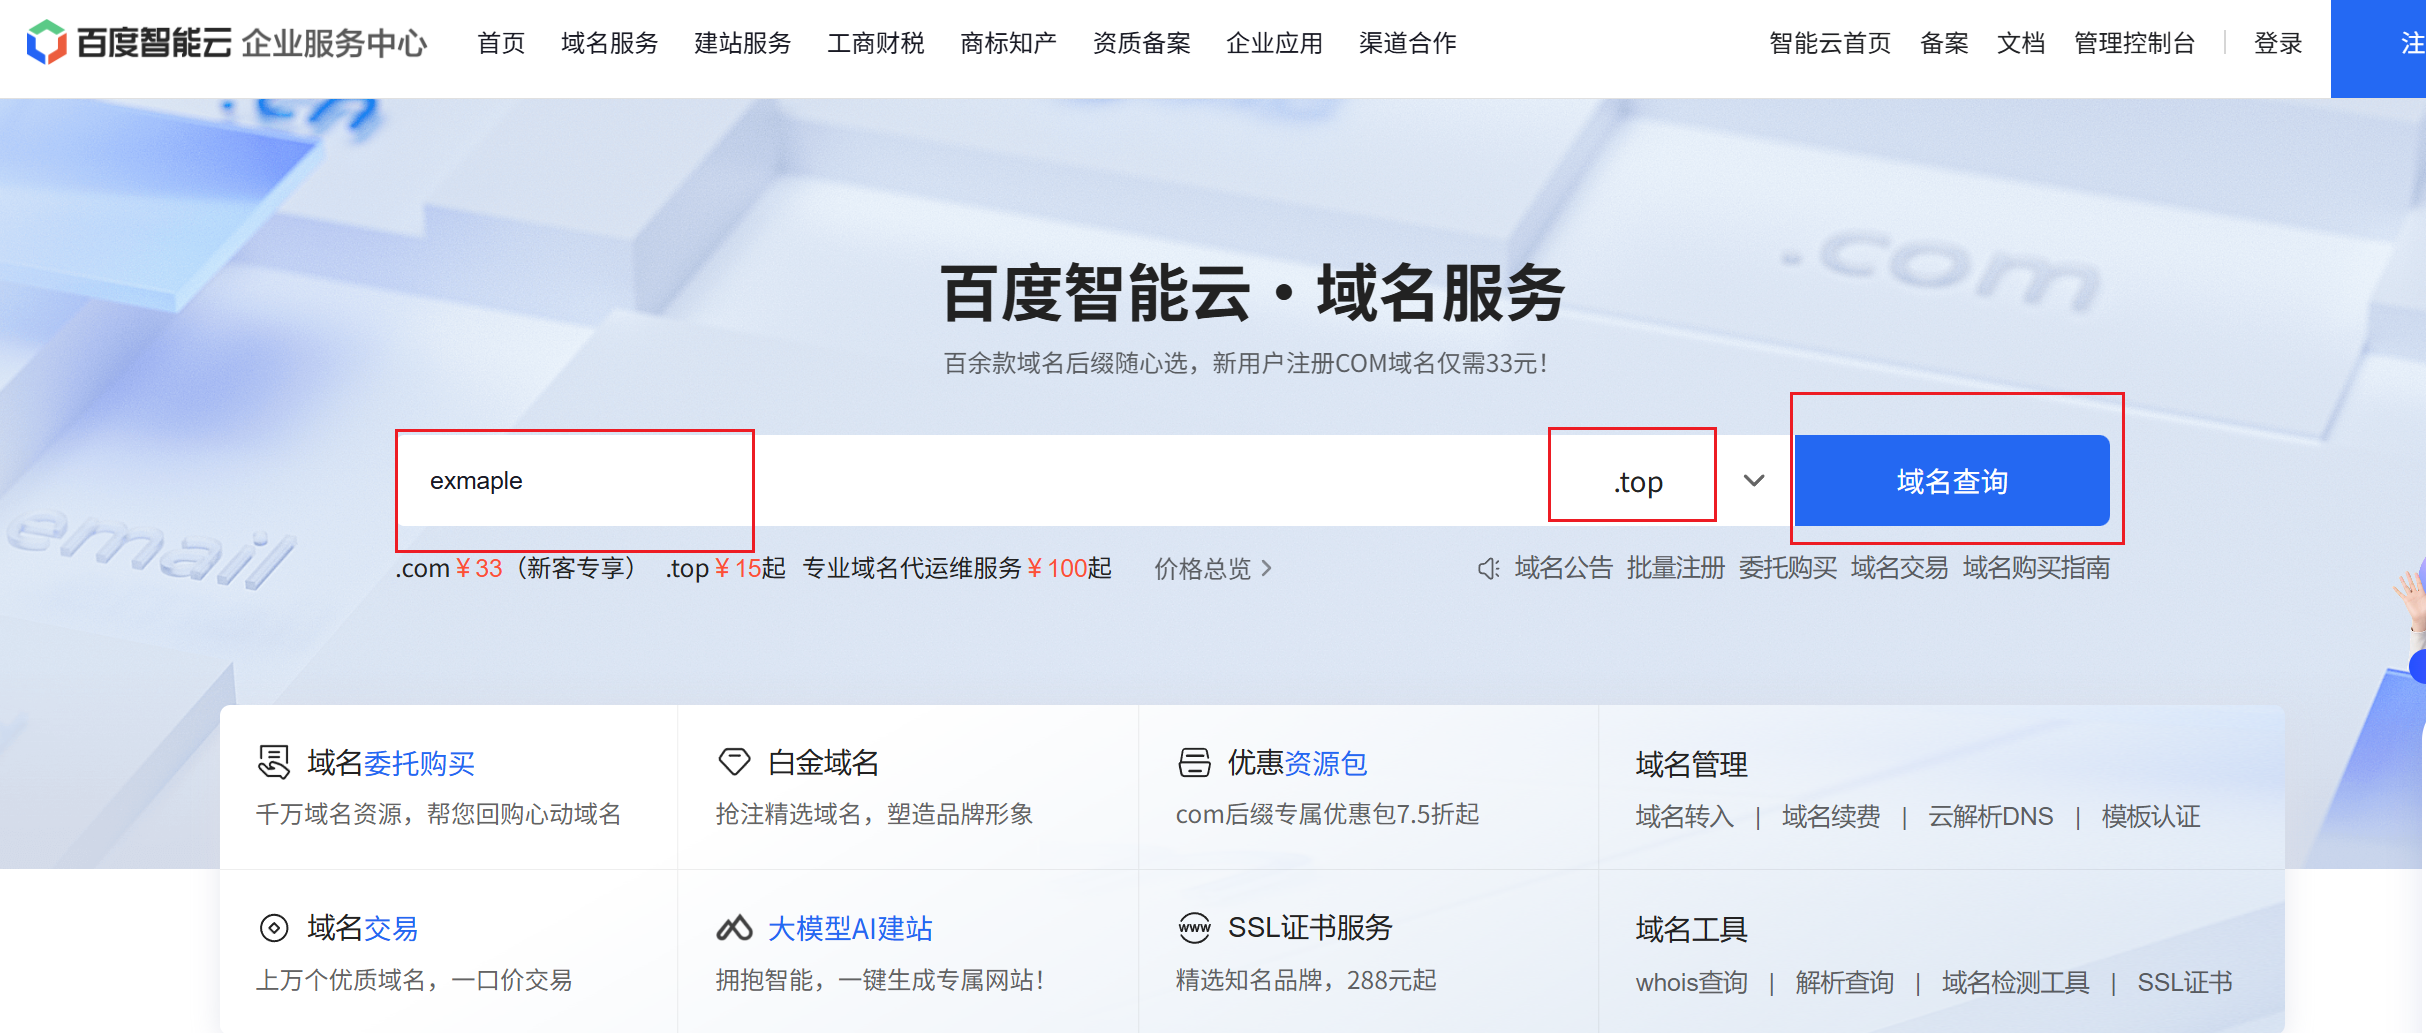Click the 域名续费 link
This screenshot has width=2426, height=1033.
point(1831,816)
